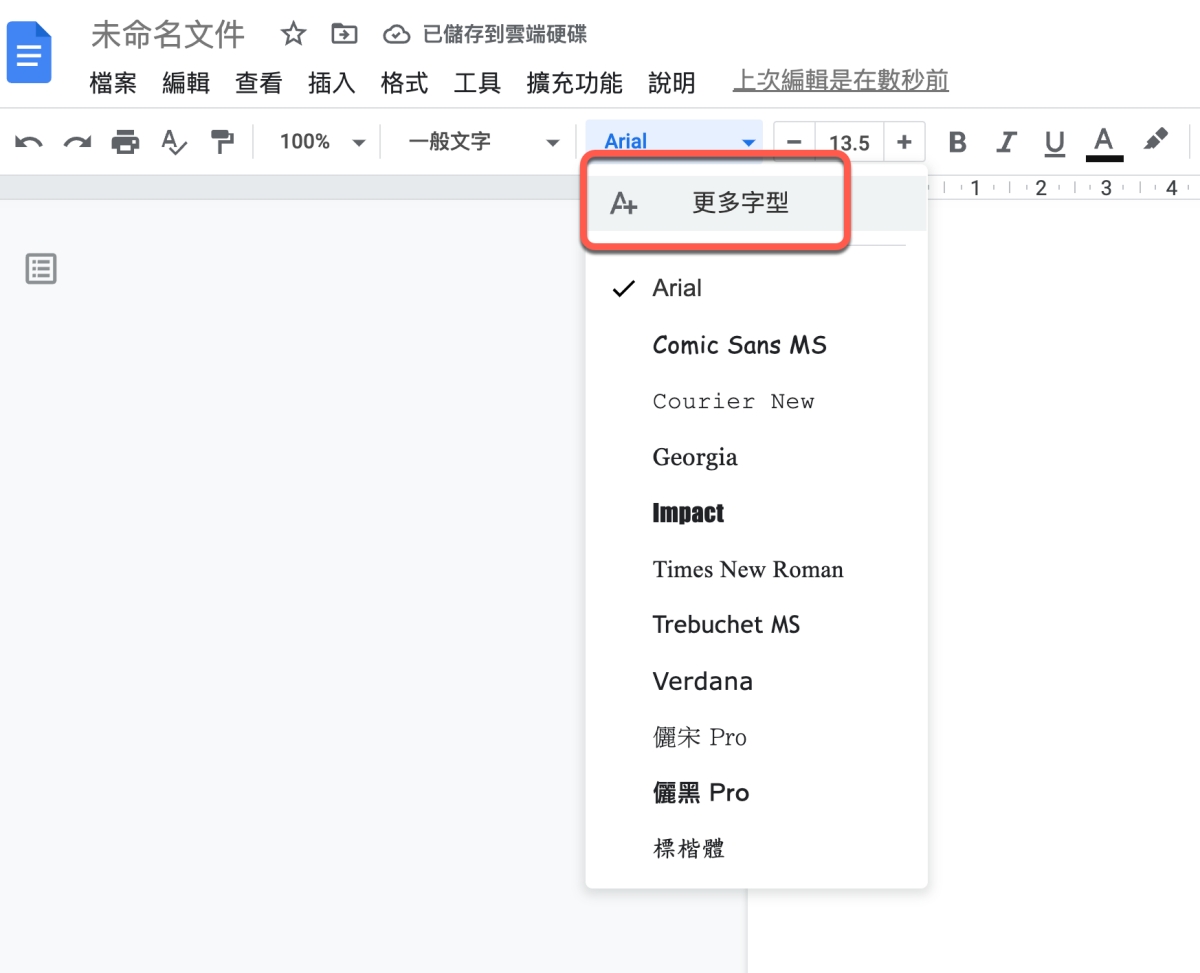Open the 格式 menu

point(405,83)
